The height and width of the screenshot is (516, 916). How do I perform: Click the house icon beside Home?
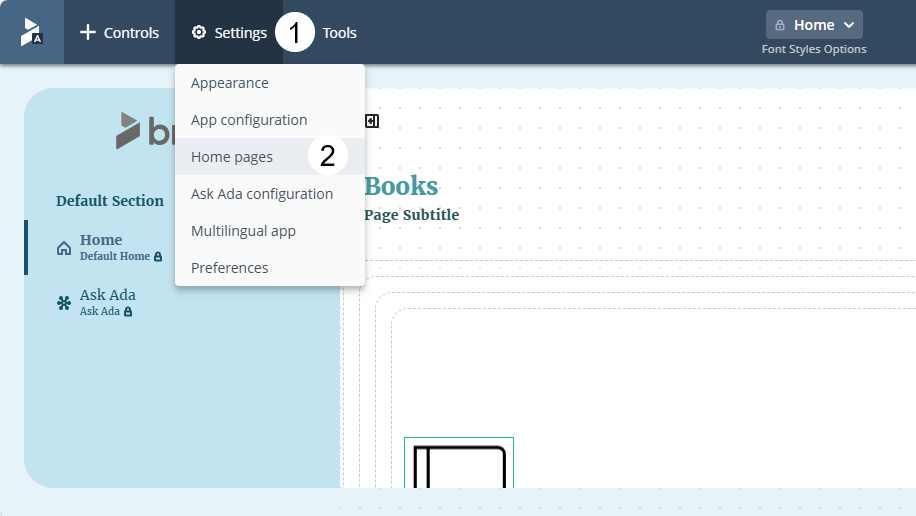64,248
